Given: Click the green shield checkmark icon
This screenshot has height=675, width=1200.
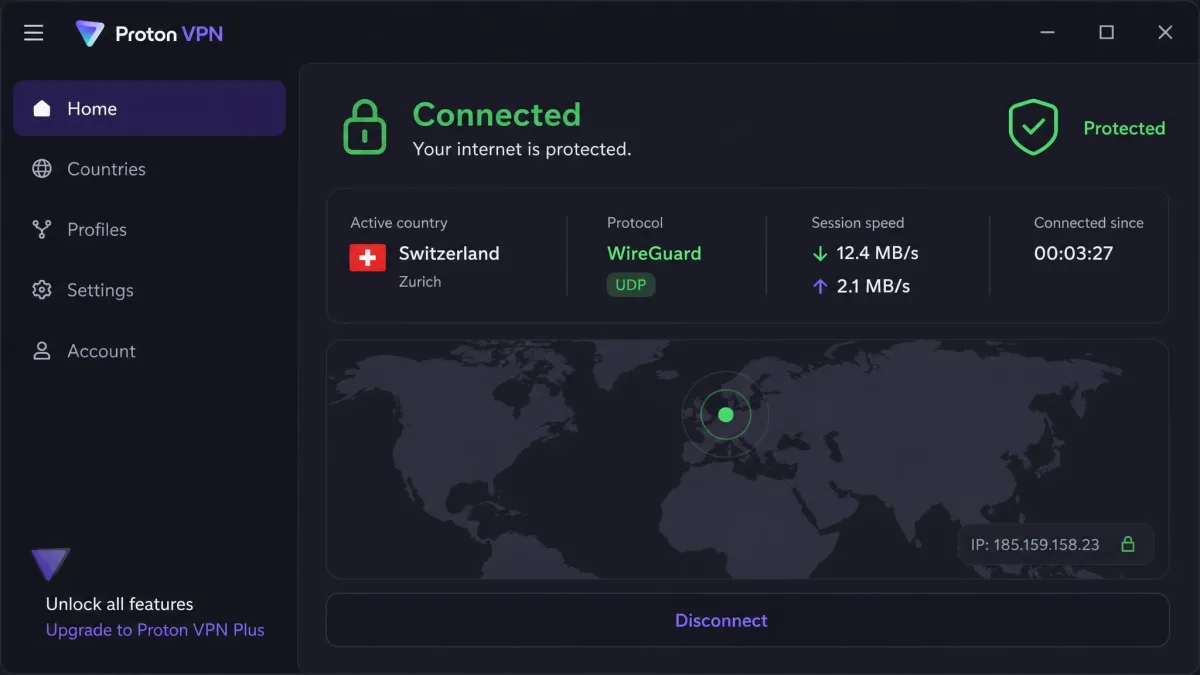Looking at the screenshot, I should [x=1033, y=127].
